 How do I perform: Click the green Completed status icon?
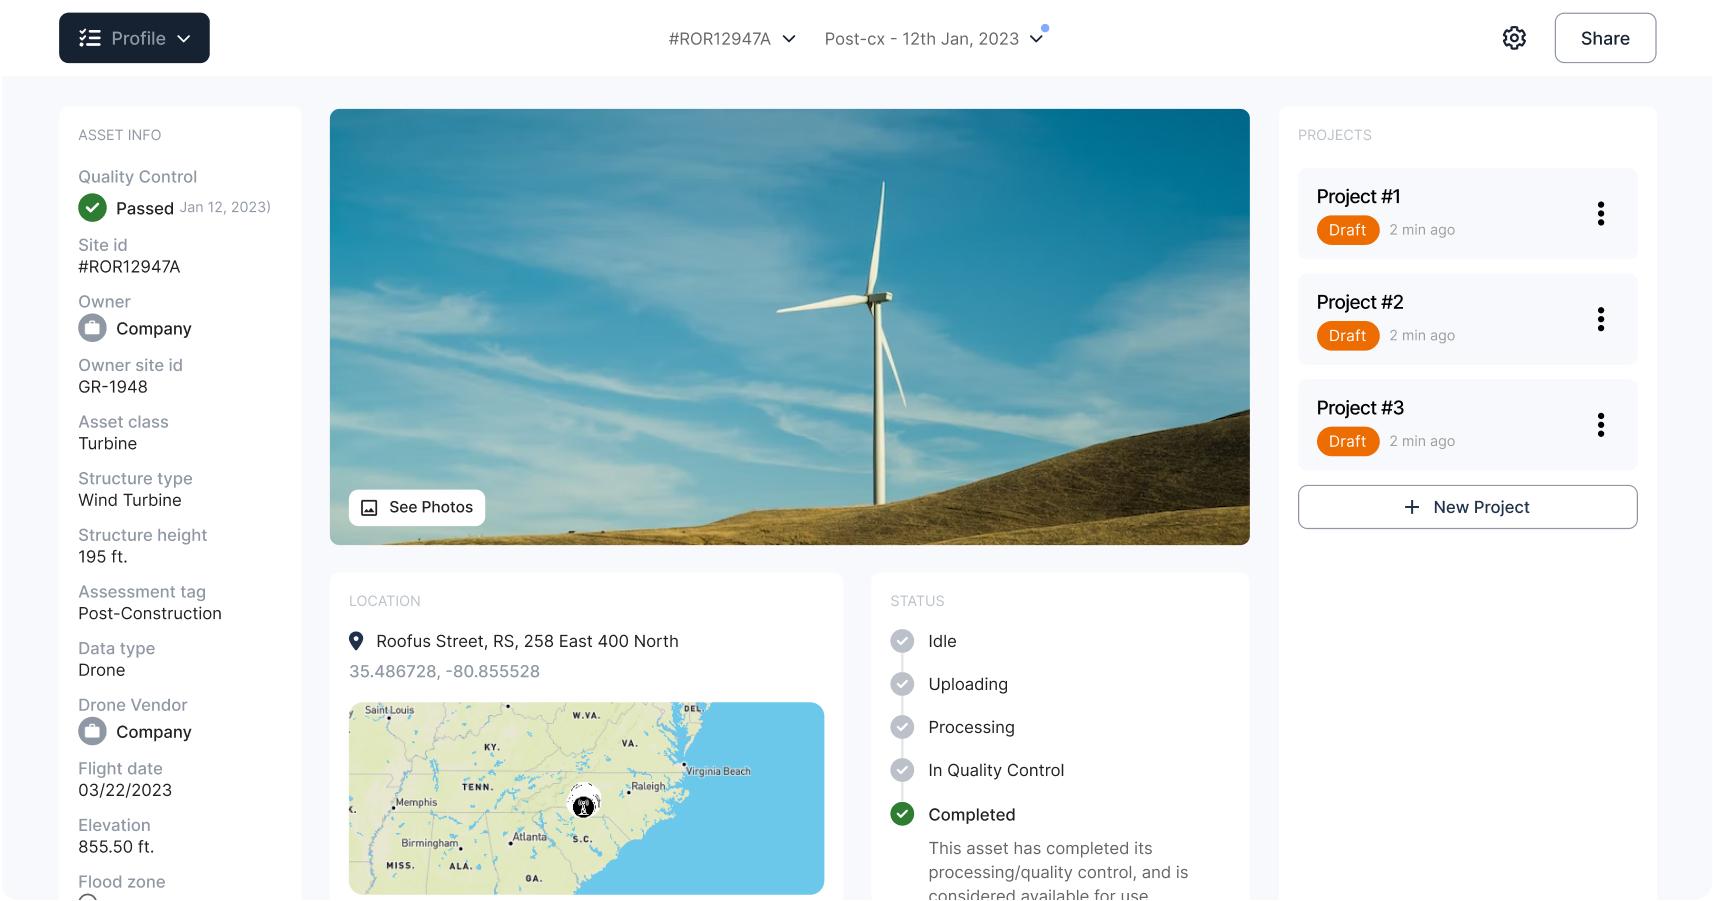click(902, 814)
